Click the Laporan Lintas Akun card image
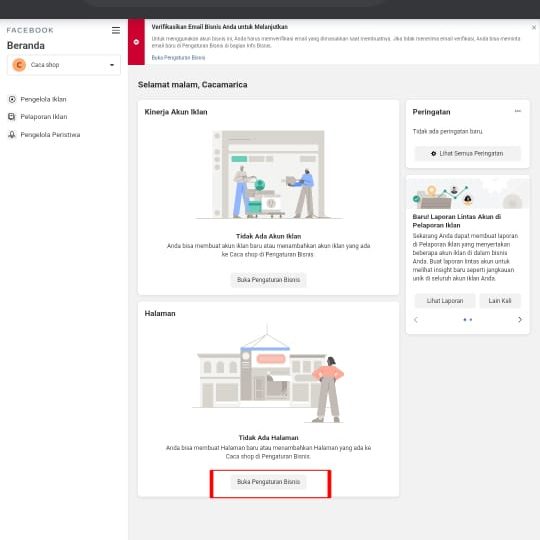Image resolution: width=540 pixels, height=540 pixels. pyautogui.click(x=468, y=193)
